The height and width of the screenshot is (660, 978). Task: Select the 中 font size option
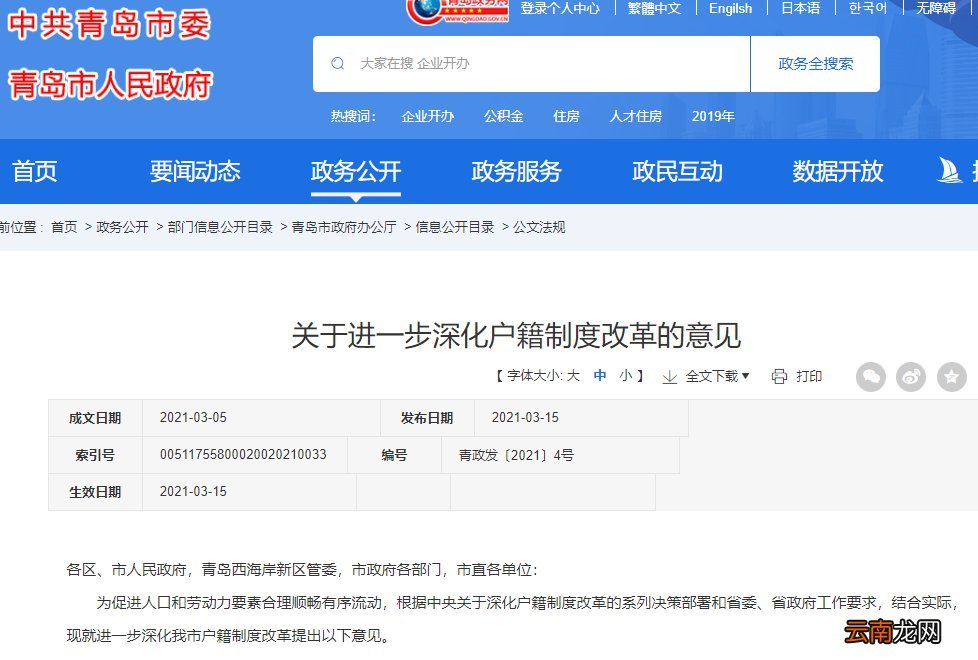pos(598,377)
